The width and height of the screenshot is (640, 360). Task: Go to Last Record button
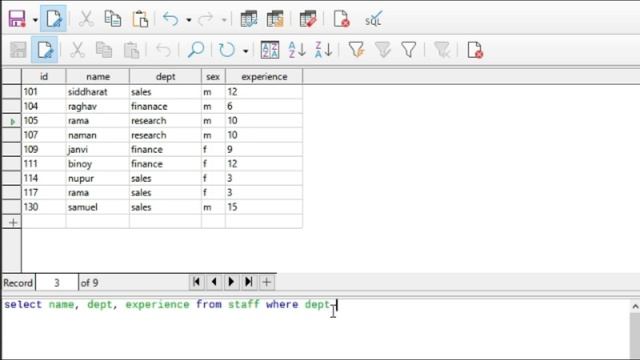point(249,282)
